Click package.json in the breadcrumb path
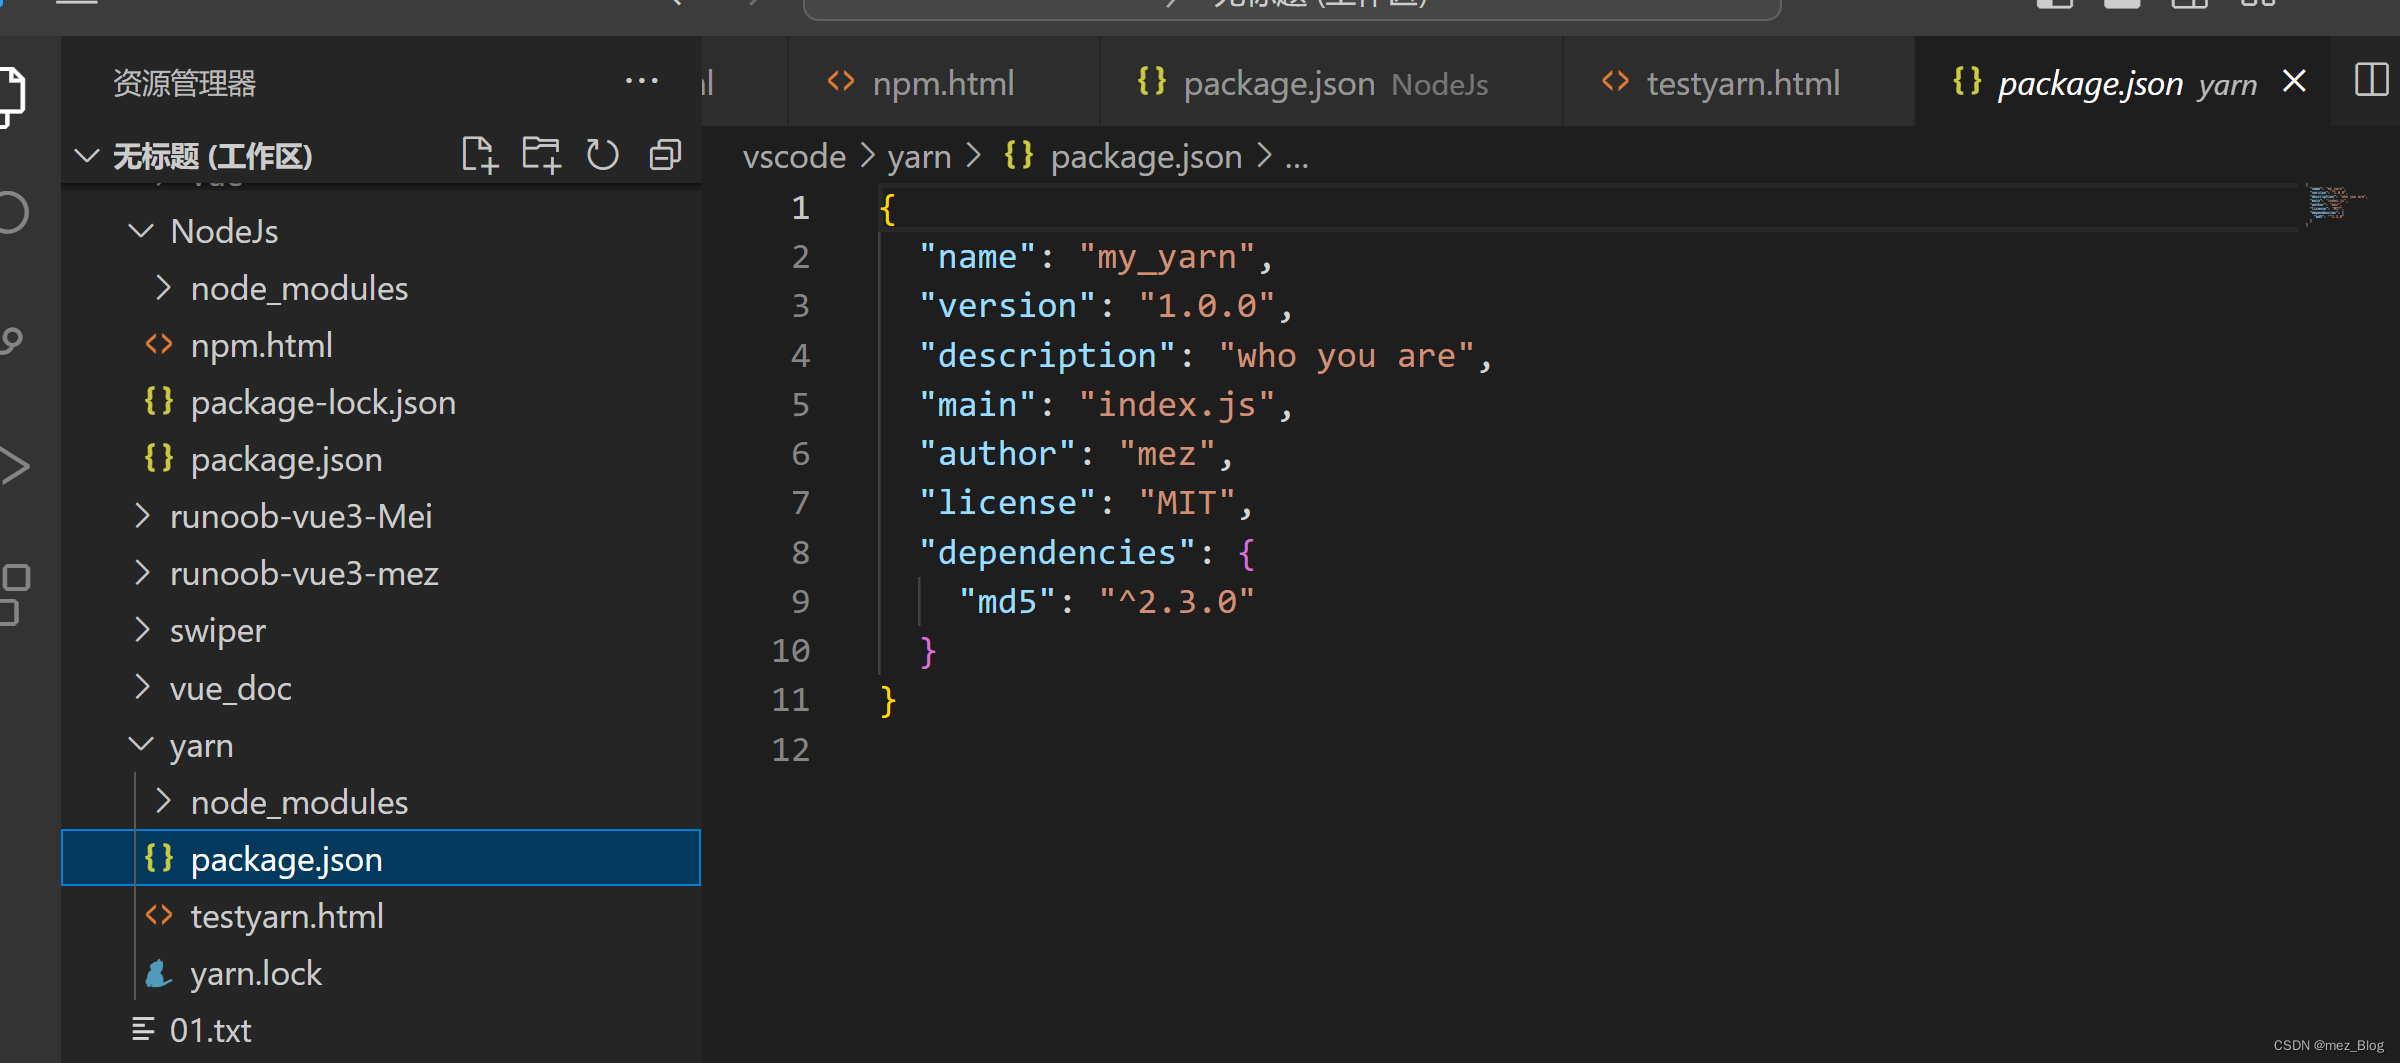This screenshot has height=1063, width=2400. click(x=1146, y=156)
